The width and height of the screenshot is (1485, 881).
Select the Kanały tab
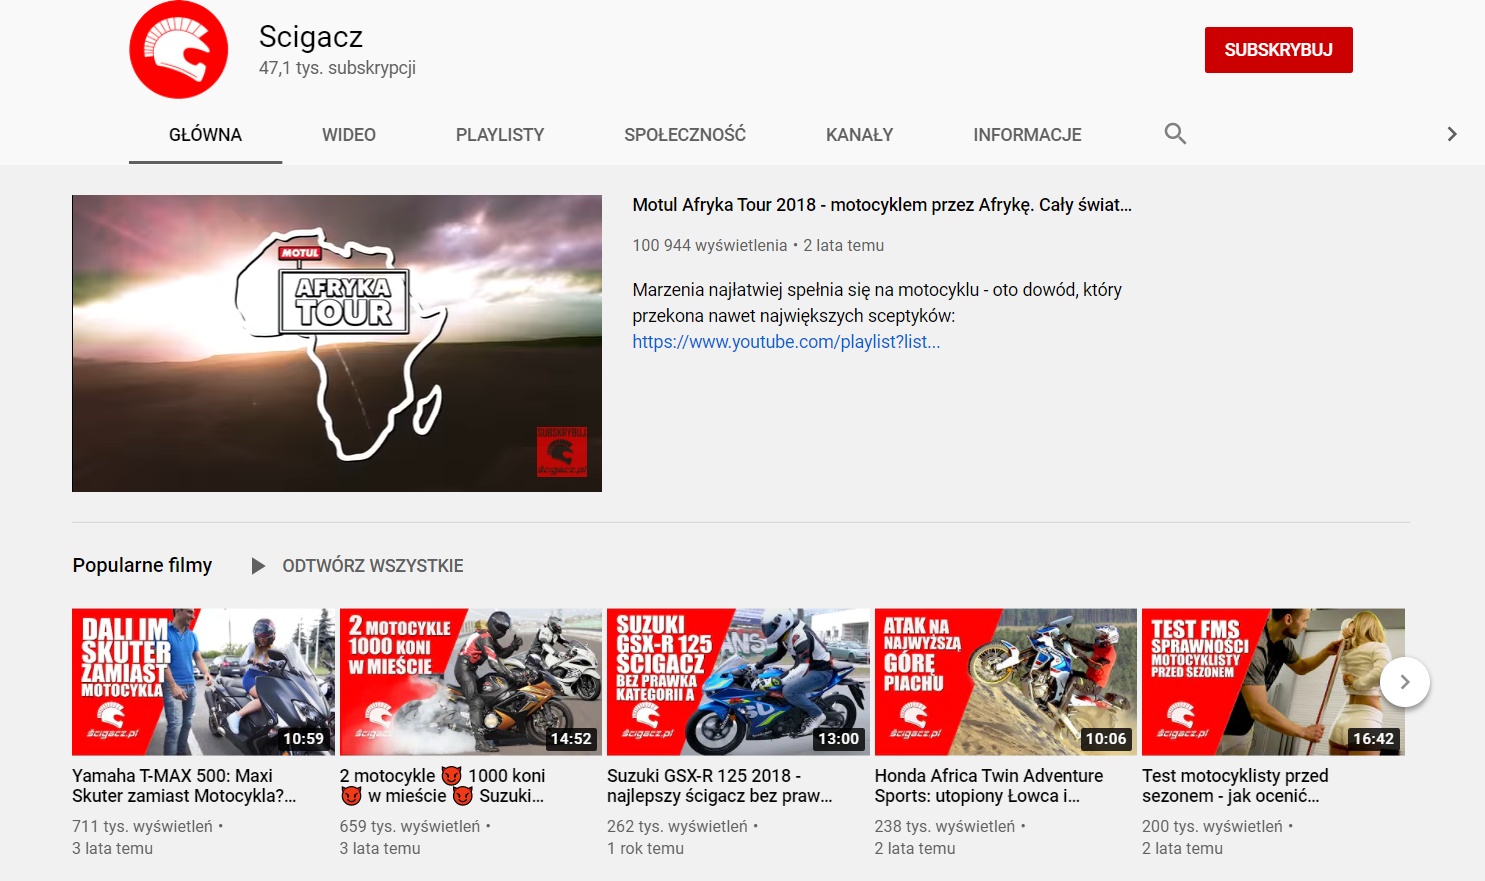tap(859, 135)
